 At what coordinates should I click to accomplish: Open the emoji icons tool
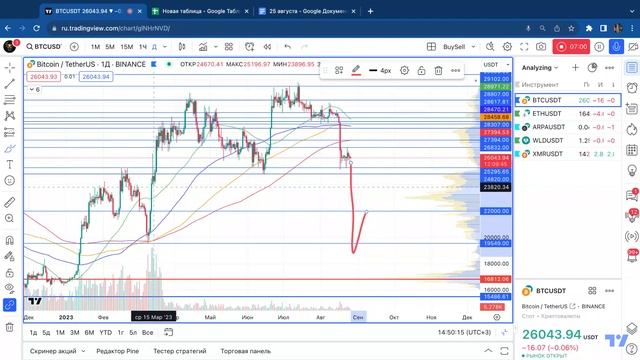click(x=10, y=180)
